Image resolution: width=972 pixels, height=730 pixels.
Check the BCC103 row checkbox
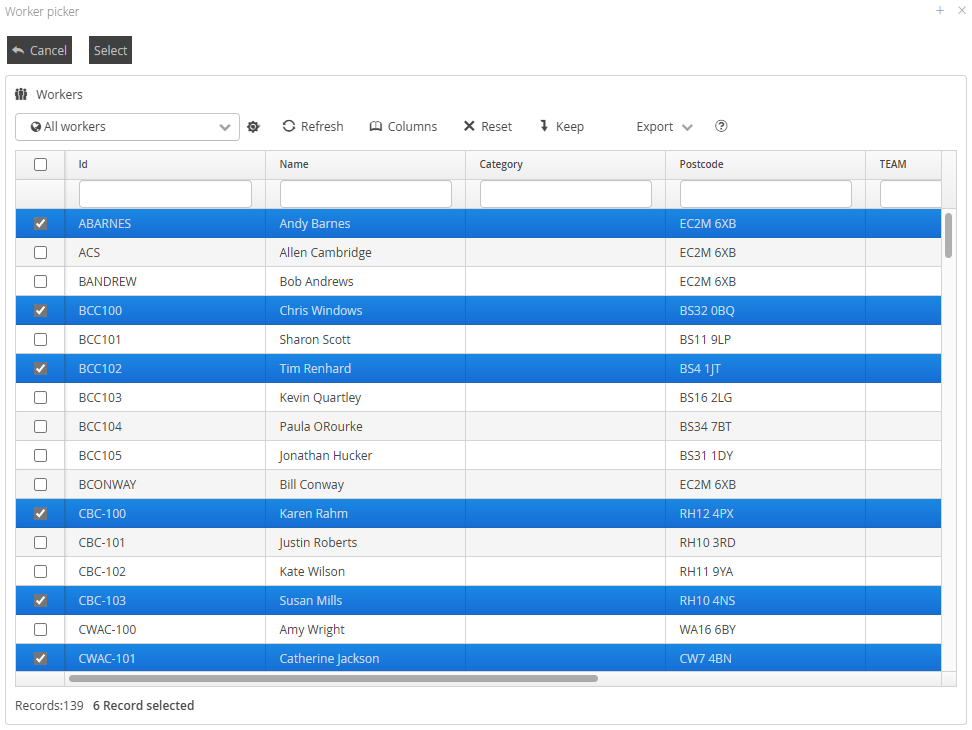coord(40,397)
